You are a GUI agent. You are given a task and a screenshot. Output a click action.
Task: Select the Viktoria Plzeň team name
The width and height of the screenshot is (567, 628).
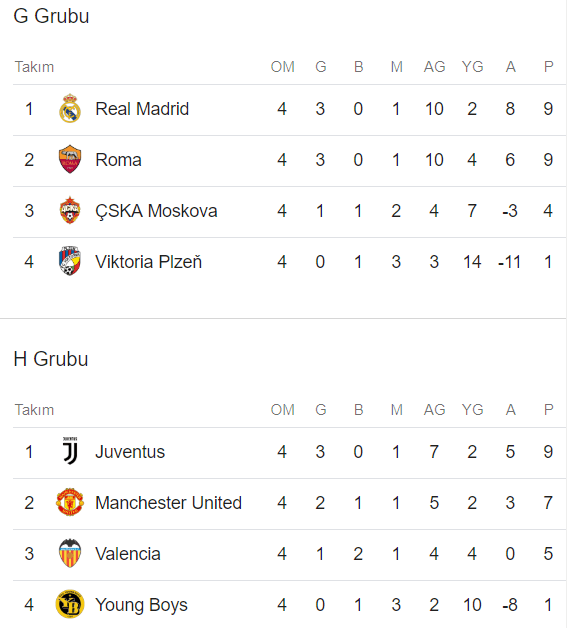pos(149,262)
